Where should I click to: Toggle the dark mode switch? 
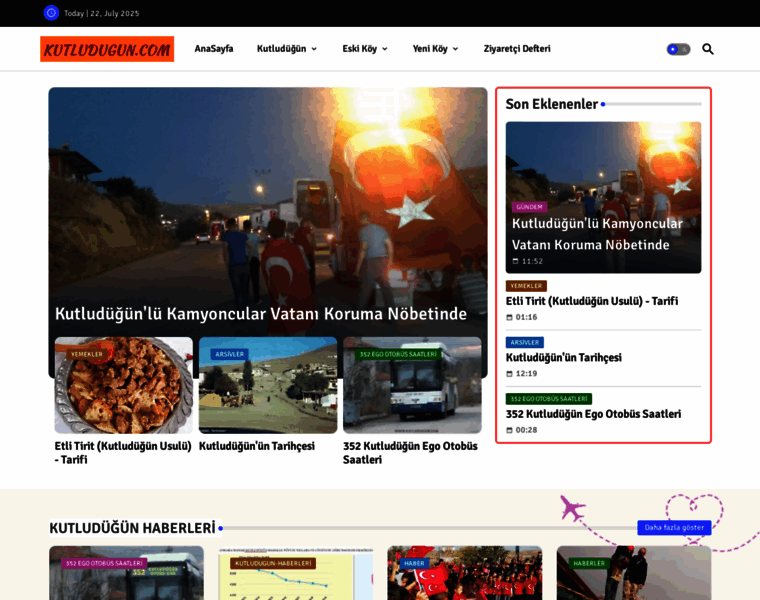pos(678,49)
